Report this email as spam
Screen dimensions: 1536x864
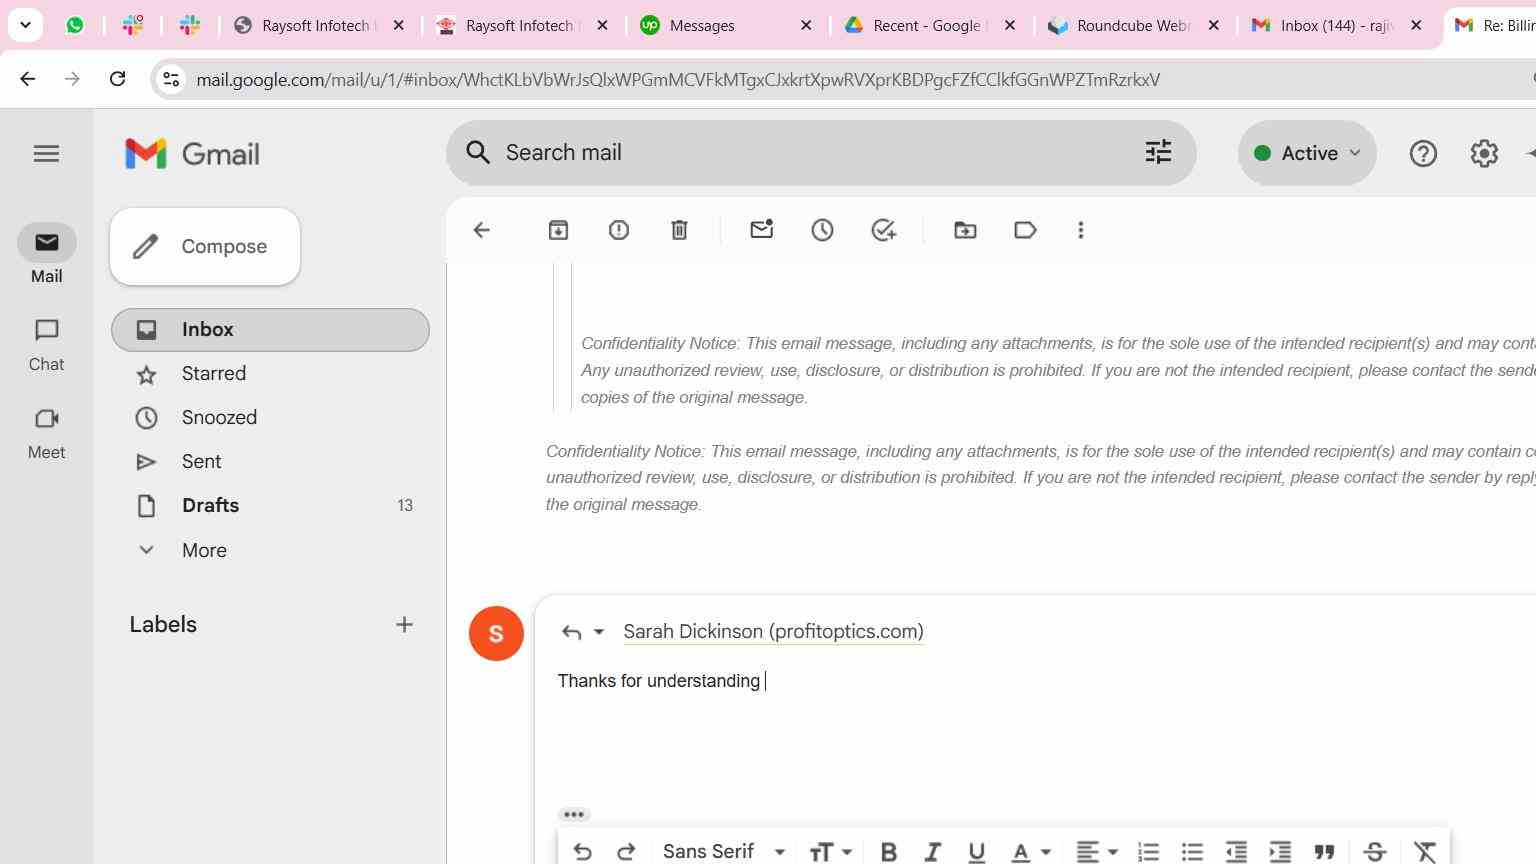coord(619,230)
